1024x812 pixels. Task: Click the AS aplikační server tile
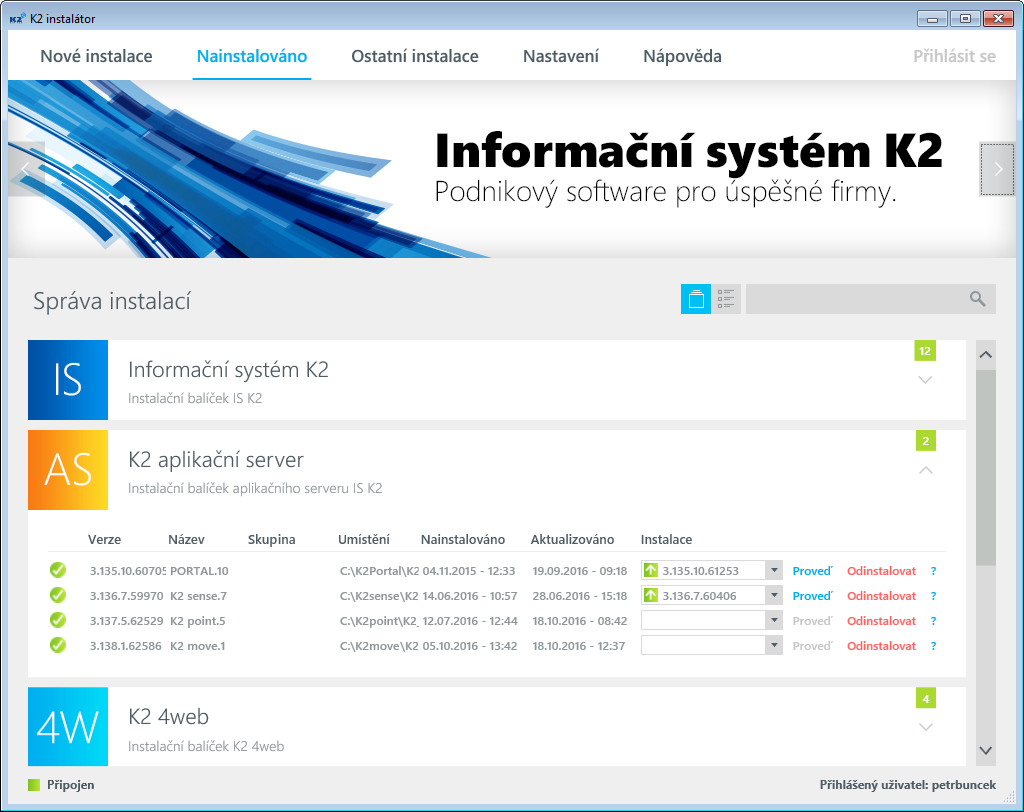pos(68,470)
